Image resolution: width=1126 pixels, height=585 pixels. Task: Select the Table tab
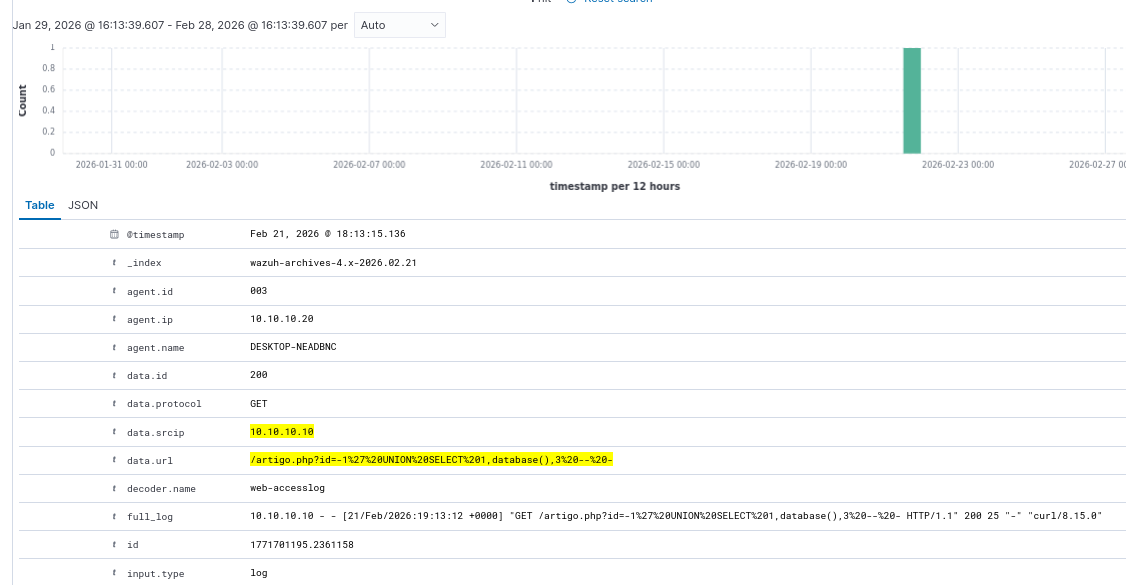(39, 205)
